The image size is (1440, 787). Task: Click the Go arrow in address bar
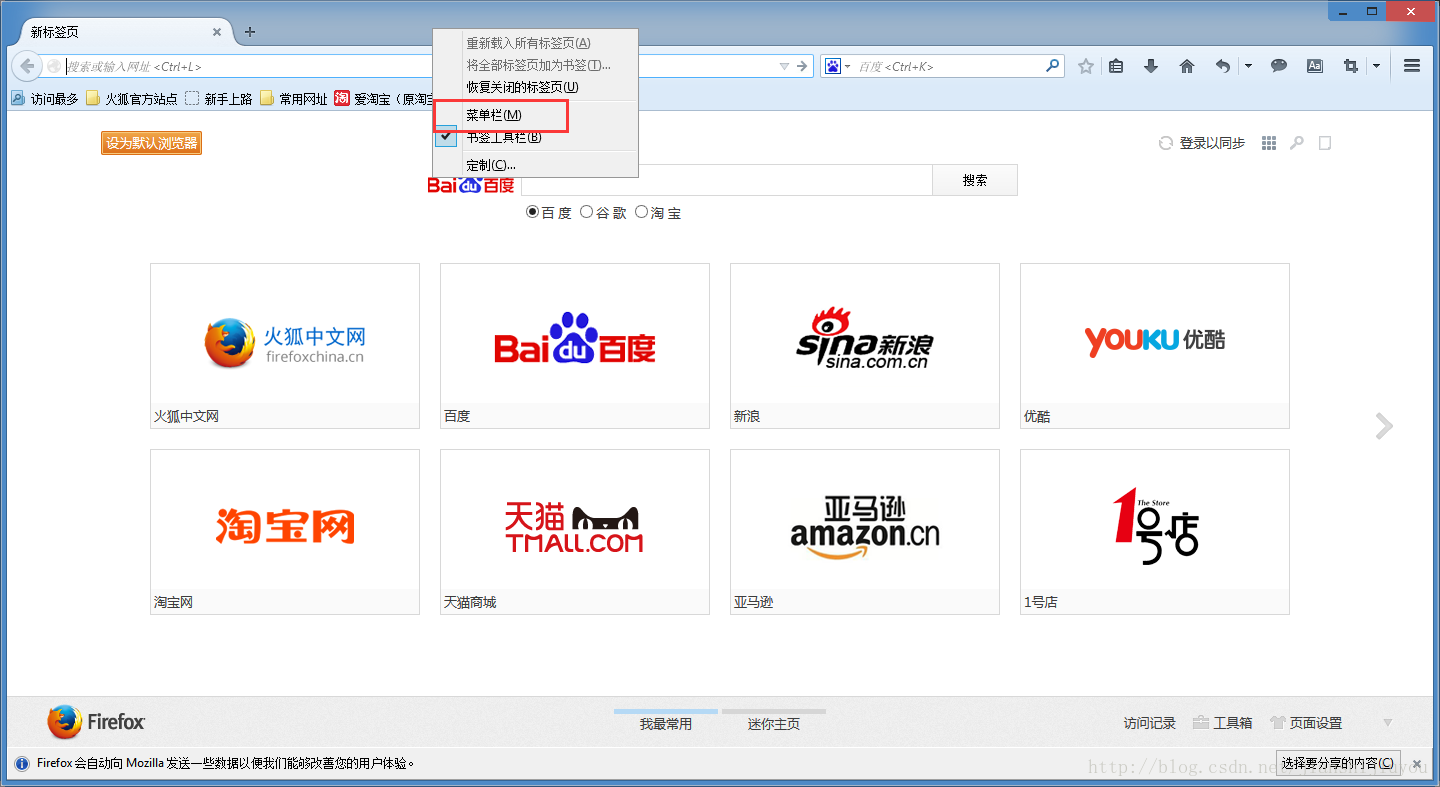(802, 66)
